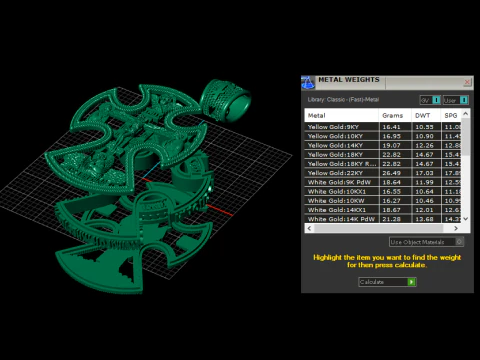Click the horizontal scrollbar thumb

378,228
